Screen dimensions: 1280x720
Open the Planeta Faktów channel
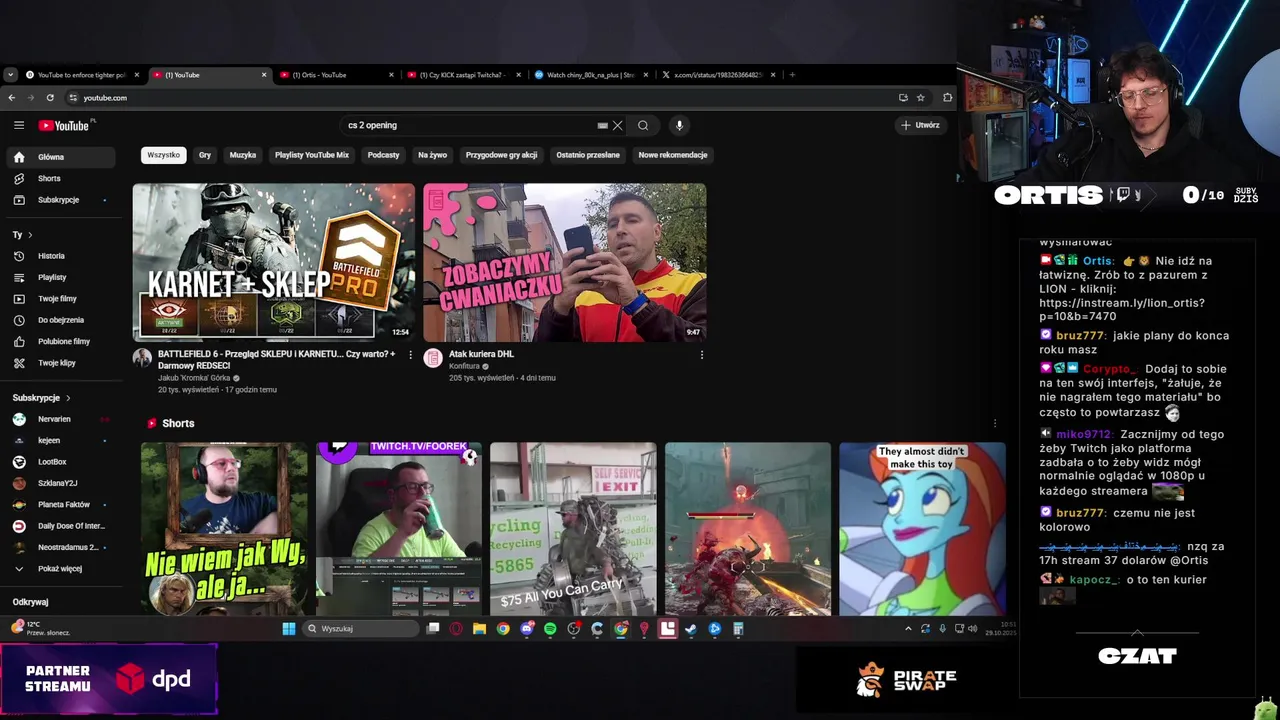[60, 505]
